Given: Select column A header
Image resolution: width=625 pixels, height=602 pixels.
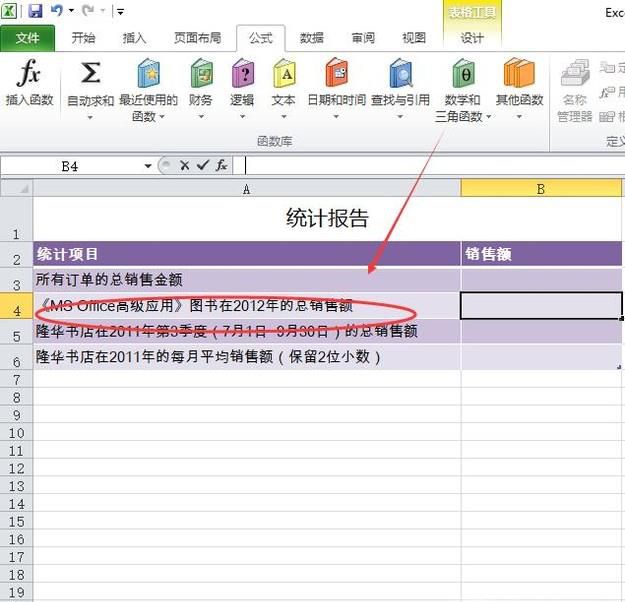Looking at the screenshot, I should [x=246, y=189].
